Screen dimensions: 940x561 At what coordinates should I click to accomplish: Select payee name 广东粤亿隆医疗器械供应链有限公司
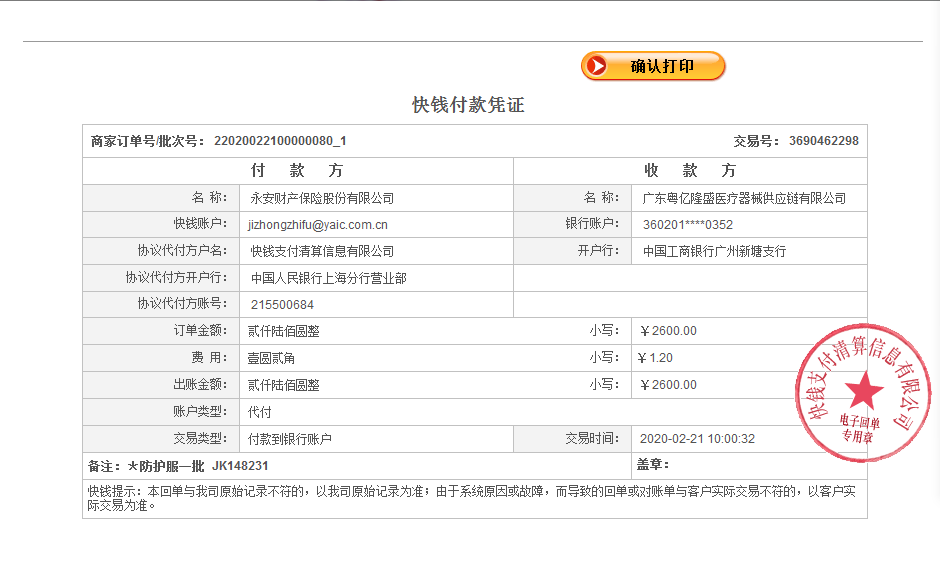pos(744,199)
